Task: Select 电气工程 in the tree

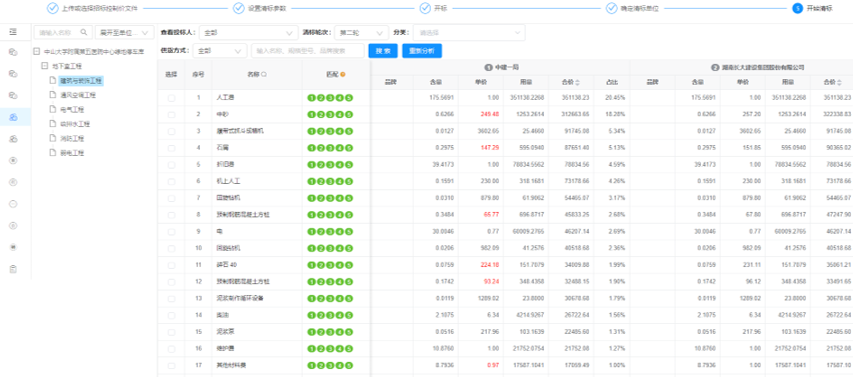Action: tap(72, 109)
